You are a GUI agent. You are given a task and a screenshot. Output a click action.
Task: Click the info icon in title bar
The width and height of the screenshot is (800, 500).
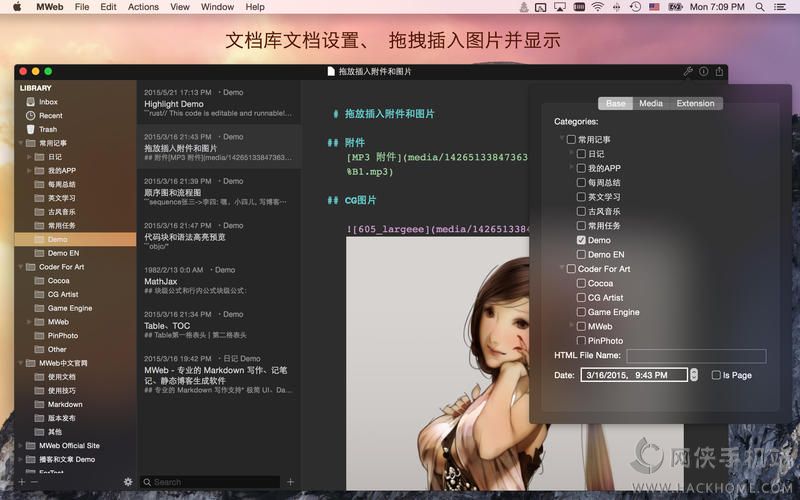[704, 71]
